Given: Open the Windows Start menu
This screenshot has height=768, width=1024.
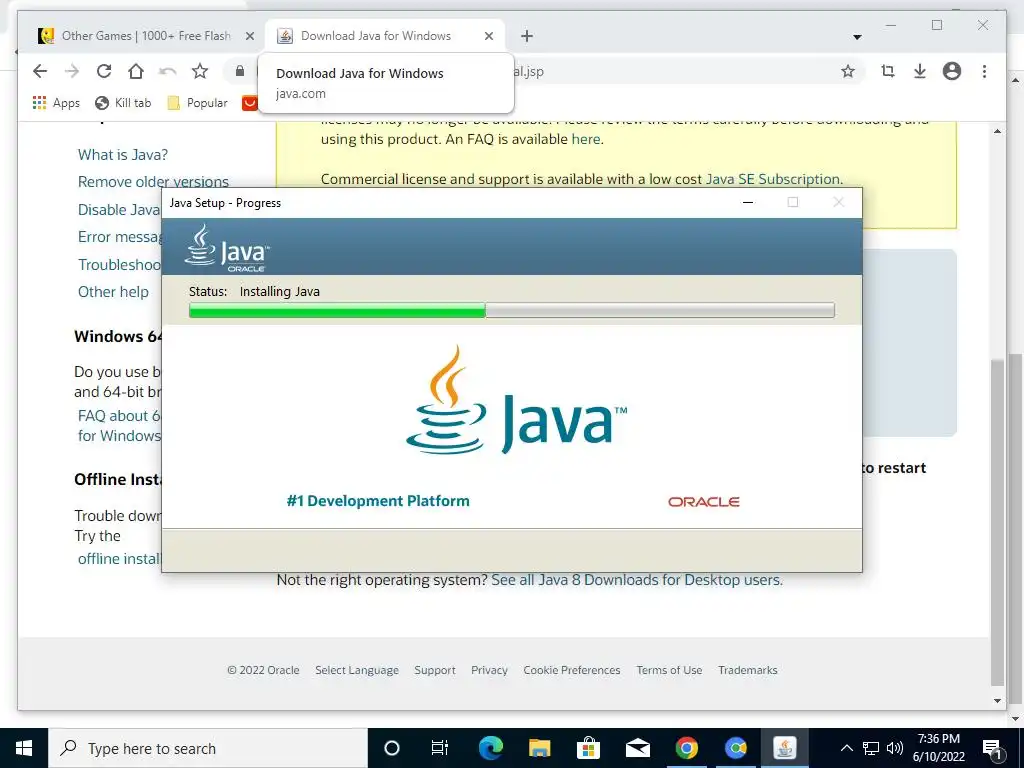Looking at the screenshot, I should point(24,748).
